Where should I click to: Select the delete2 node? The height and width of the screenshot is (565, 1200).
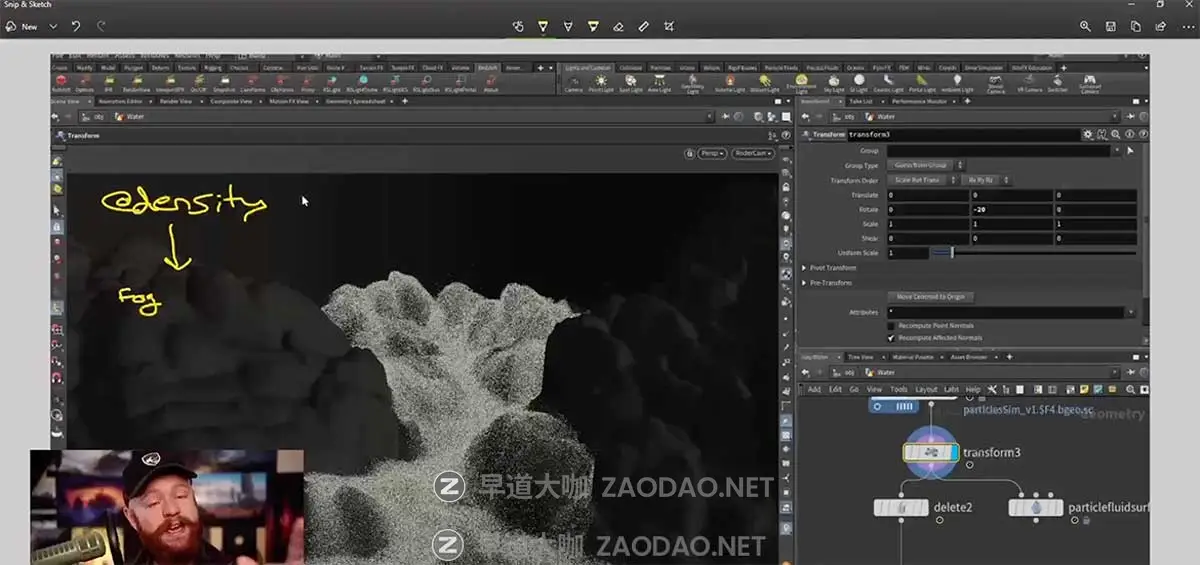pyautogui.click(x=901, y=508)
